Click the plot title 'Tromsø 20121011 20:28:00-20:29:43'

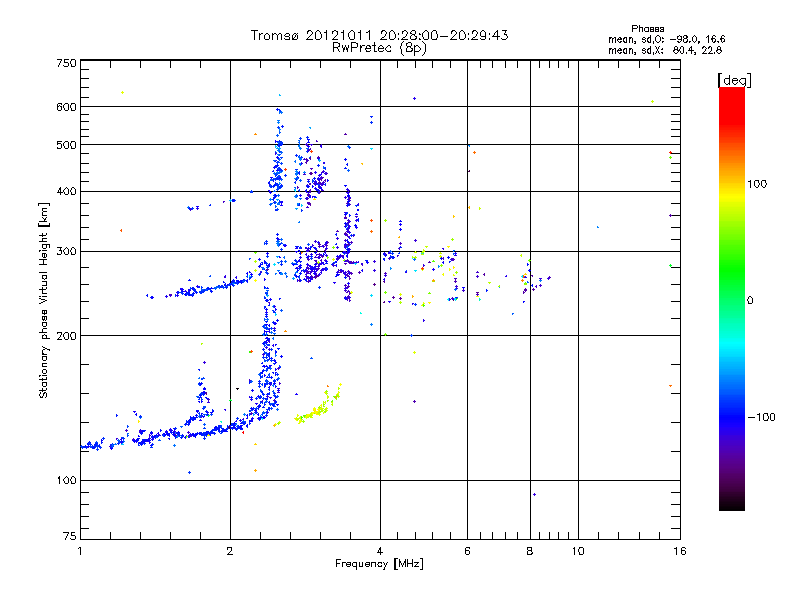click(379, 35)
